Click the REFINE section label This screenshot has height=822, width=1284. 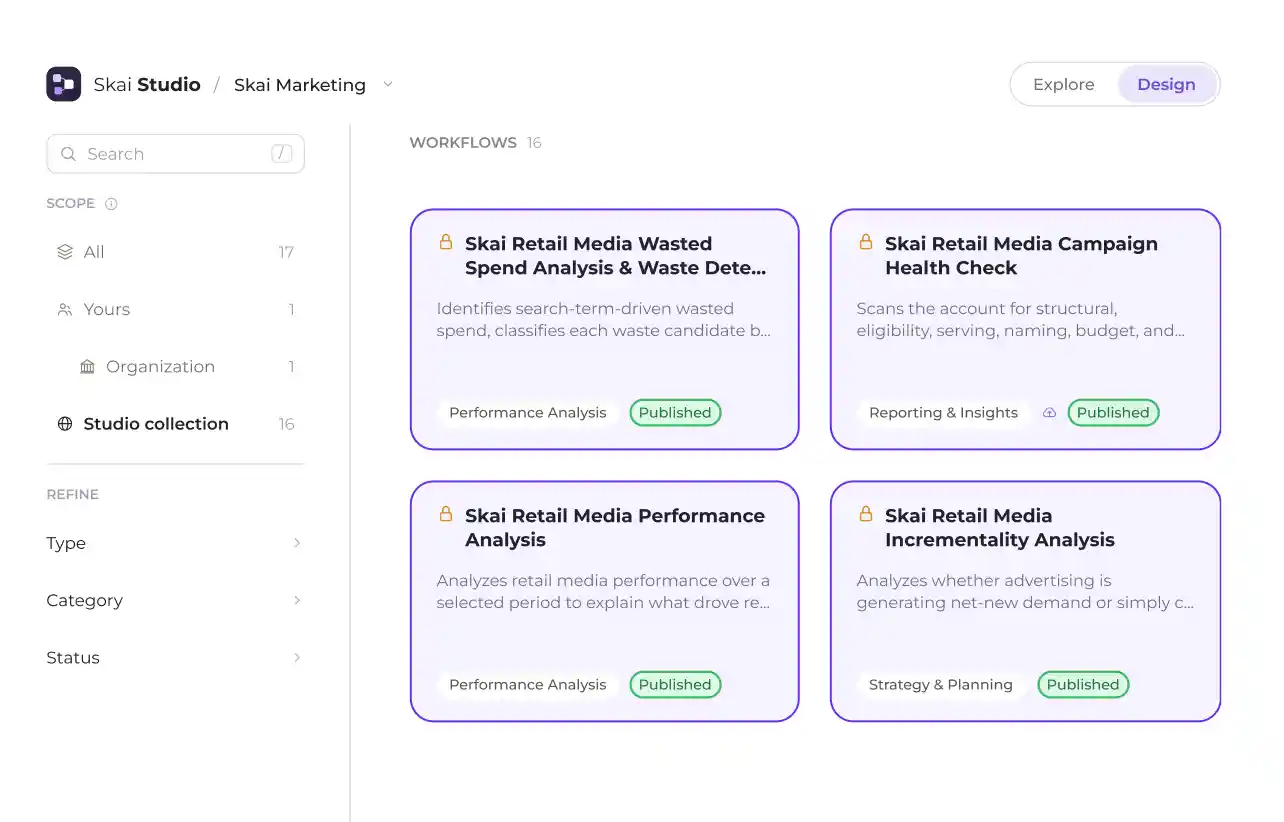tap(73, 494)
